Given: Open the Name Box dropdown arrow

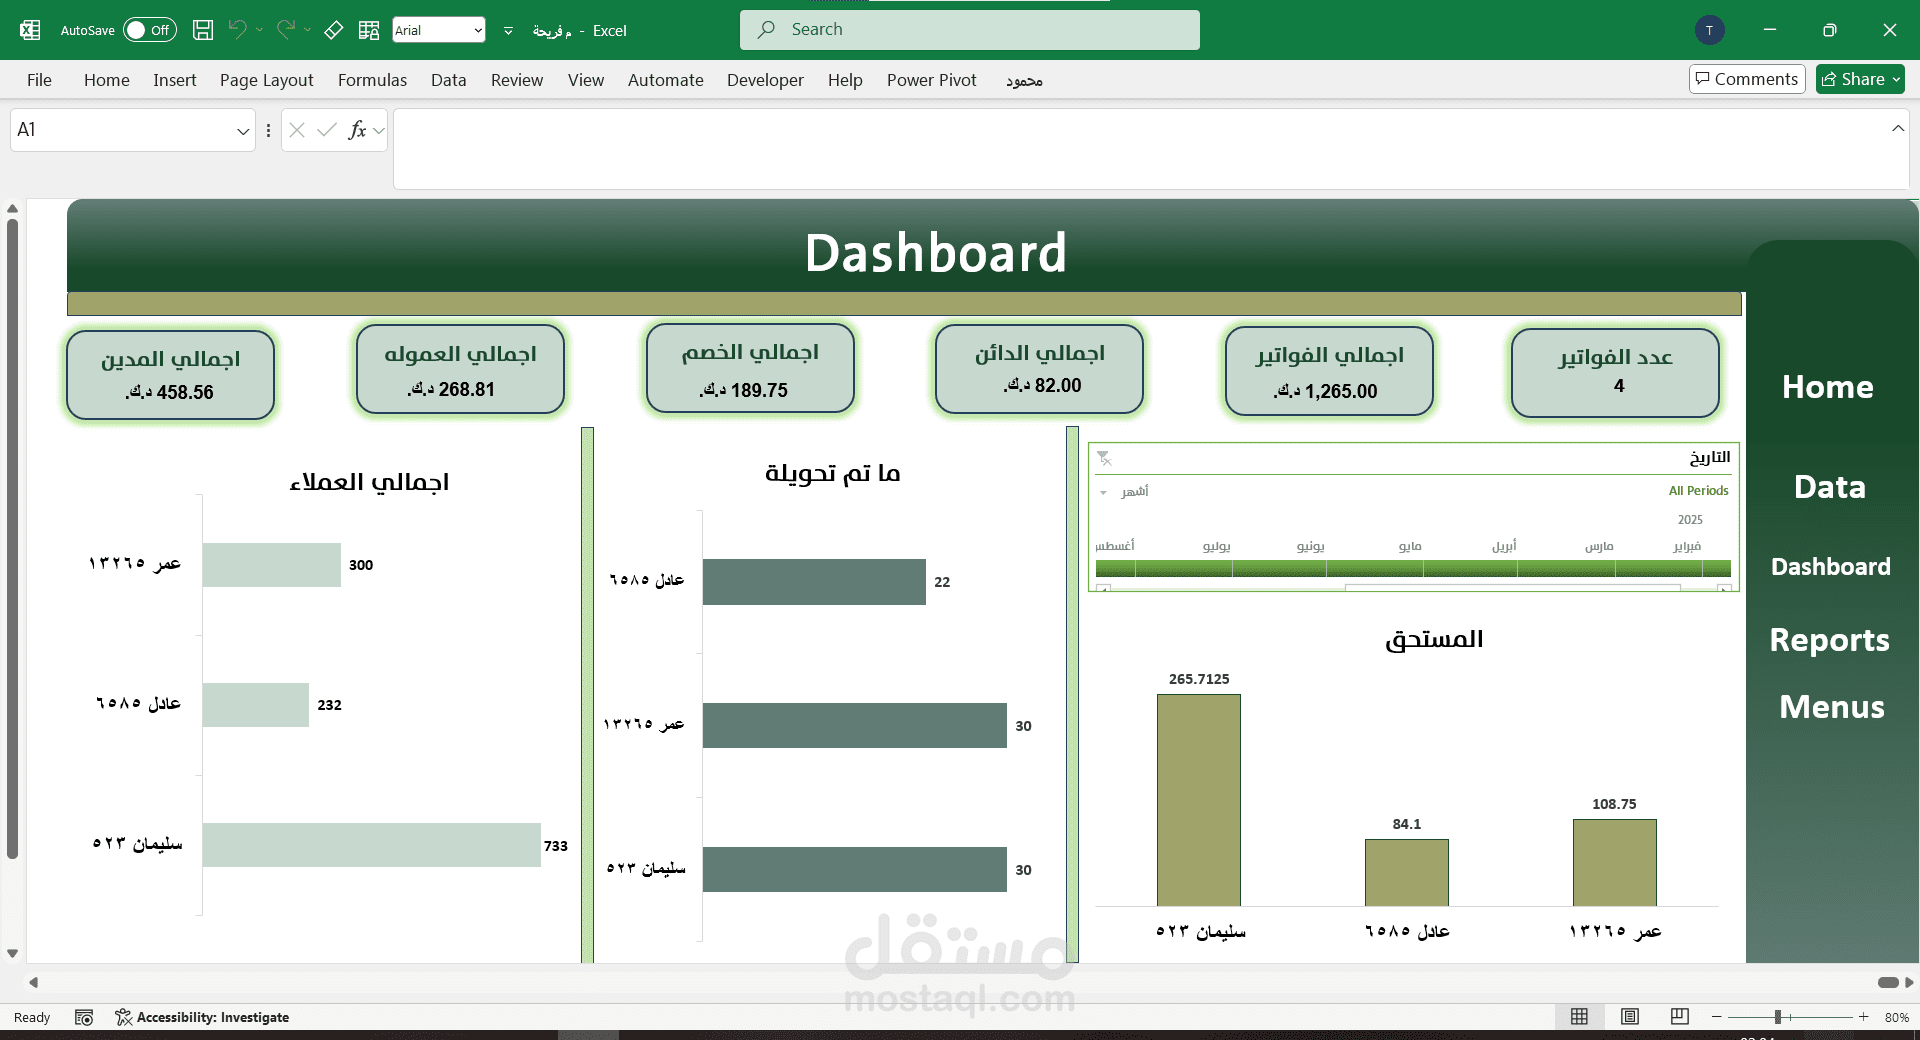Looking at the screenshot, I should tap(243, 131).
